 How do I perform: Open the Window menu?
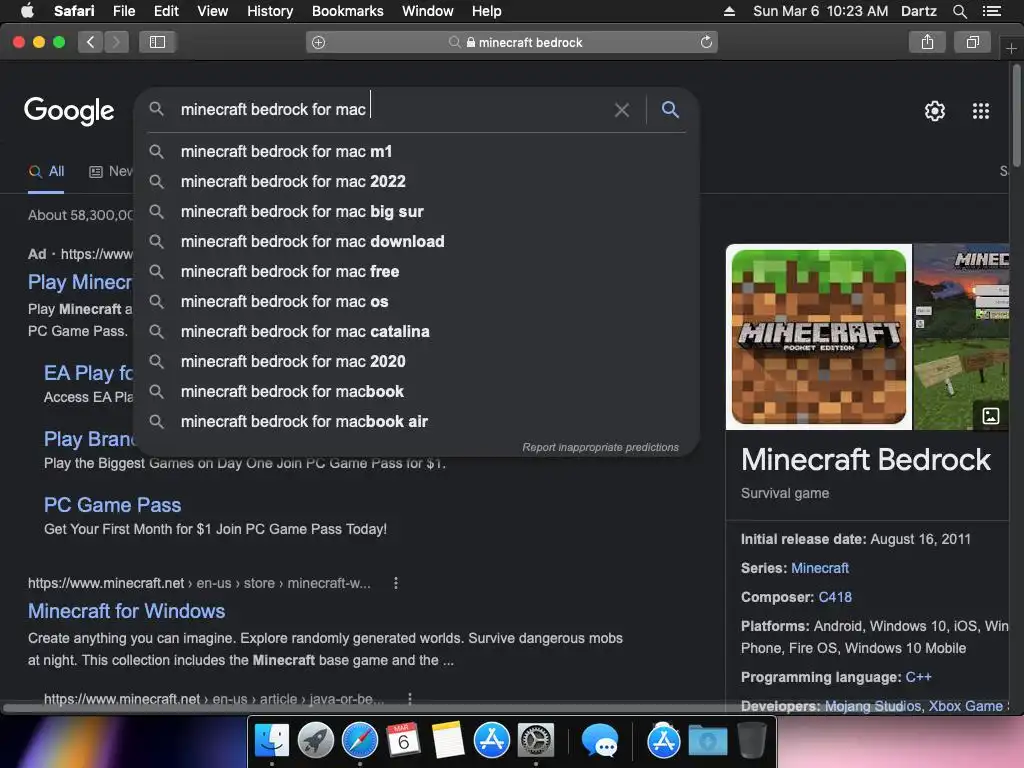[427, 11]
